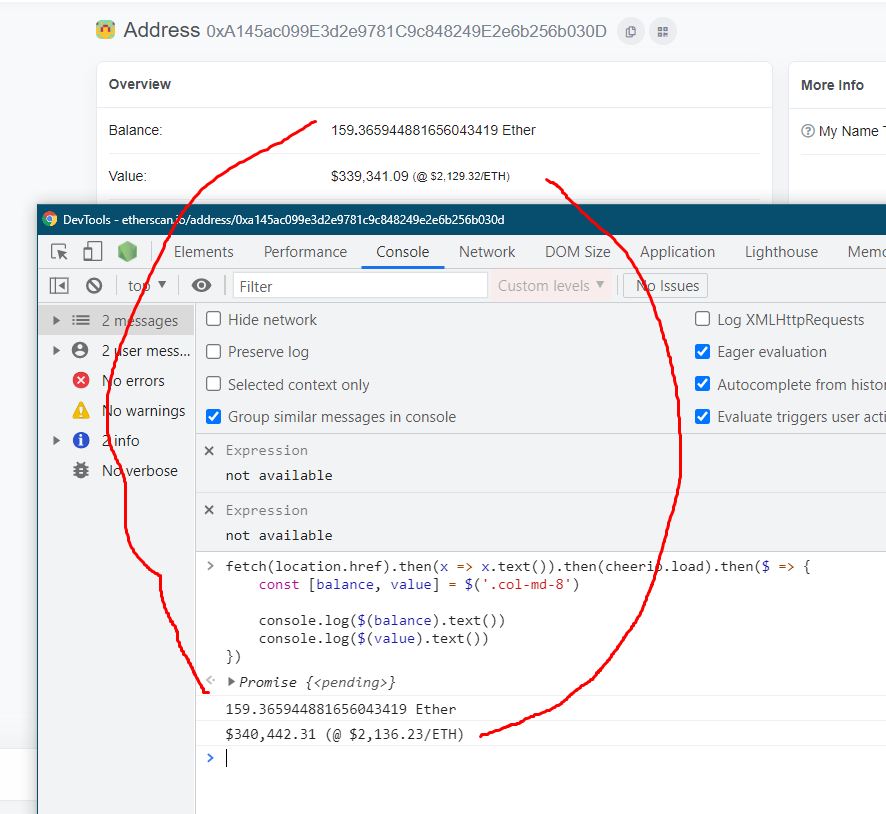This screenshot has height=814, width=886.
Task: Expand the 2 info group
Action: pos(56,440)
